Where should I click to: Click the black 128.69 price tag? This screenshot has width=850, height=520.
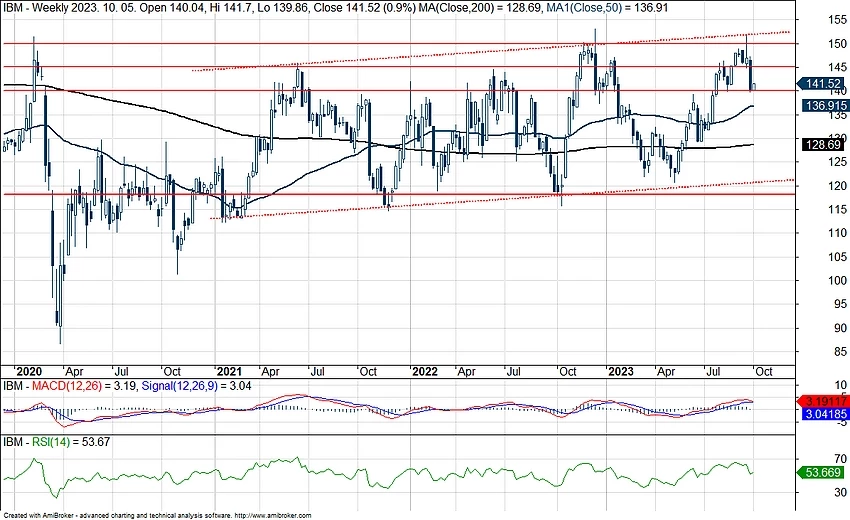pos(823,144)
